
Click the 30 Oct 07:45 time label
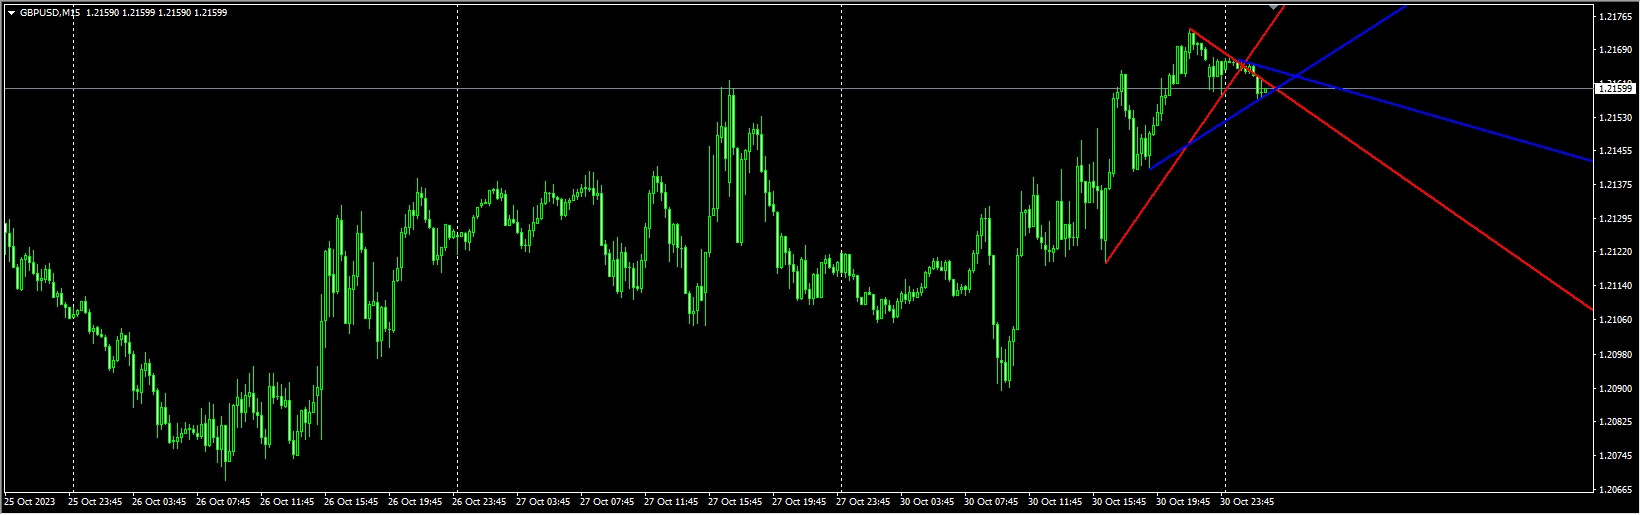coord(991,502)
